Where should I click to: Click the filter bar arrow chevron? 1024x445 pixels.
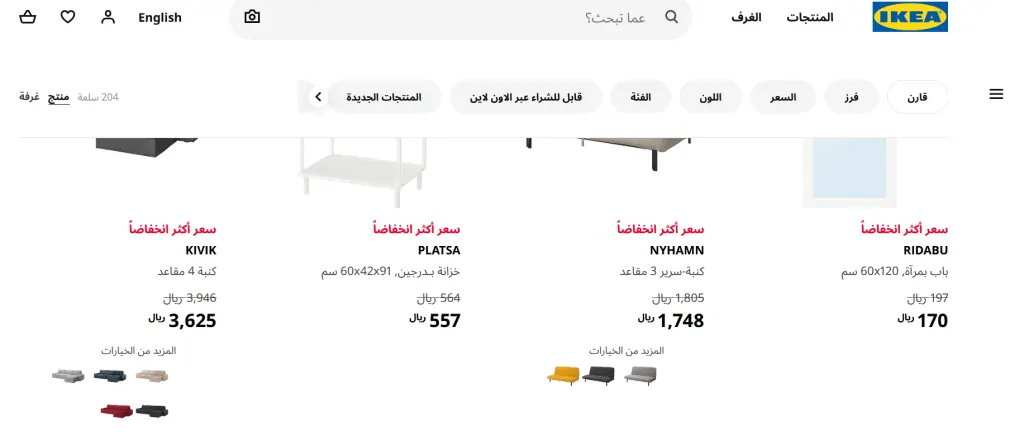pyautogui.click(x=318, y=97)
